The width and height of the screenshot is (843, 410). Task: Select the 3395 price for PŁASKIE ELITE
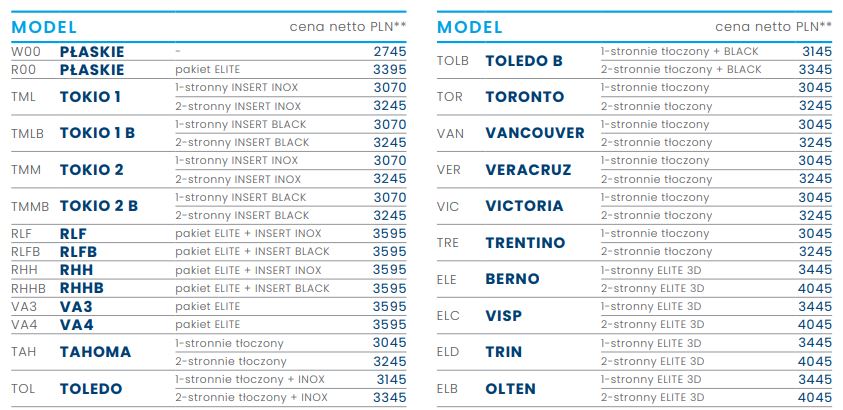tap(389, 70)
